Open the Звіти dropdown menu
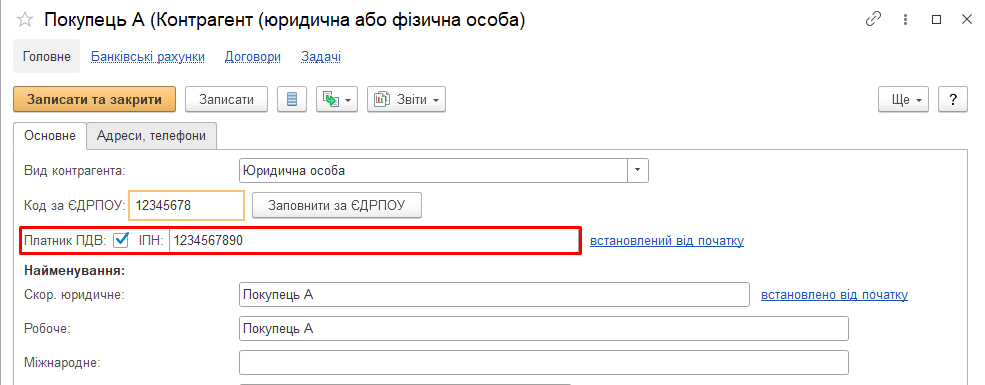Image resolution: width=985 pixels, height=385 pixels. (x=406, y=99)
